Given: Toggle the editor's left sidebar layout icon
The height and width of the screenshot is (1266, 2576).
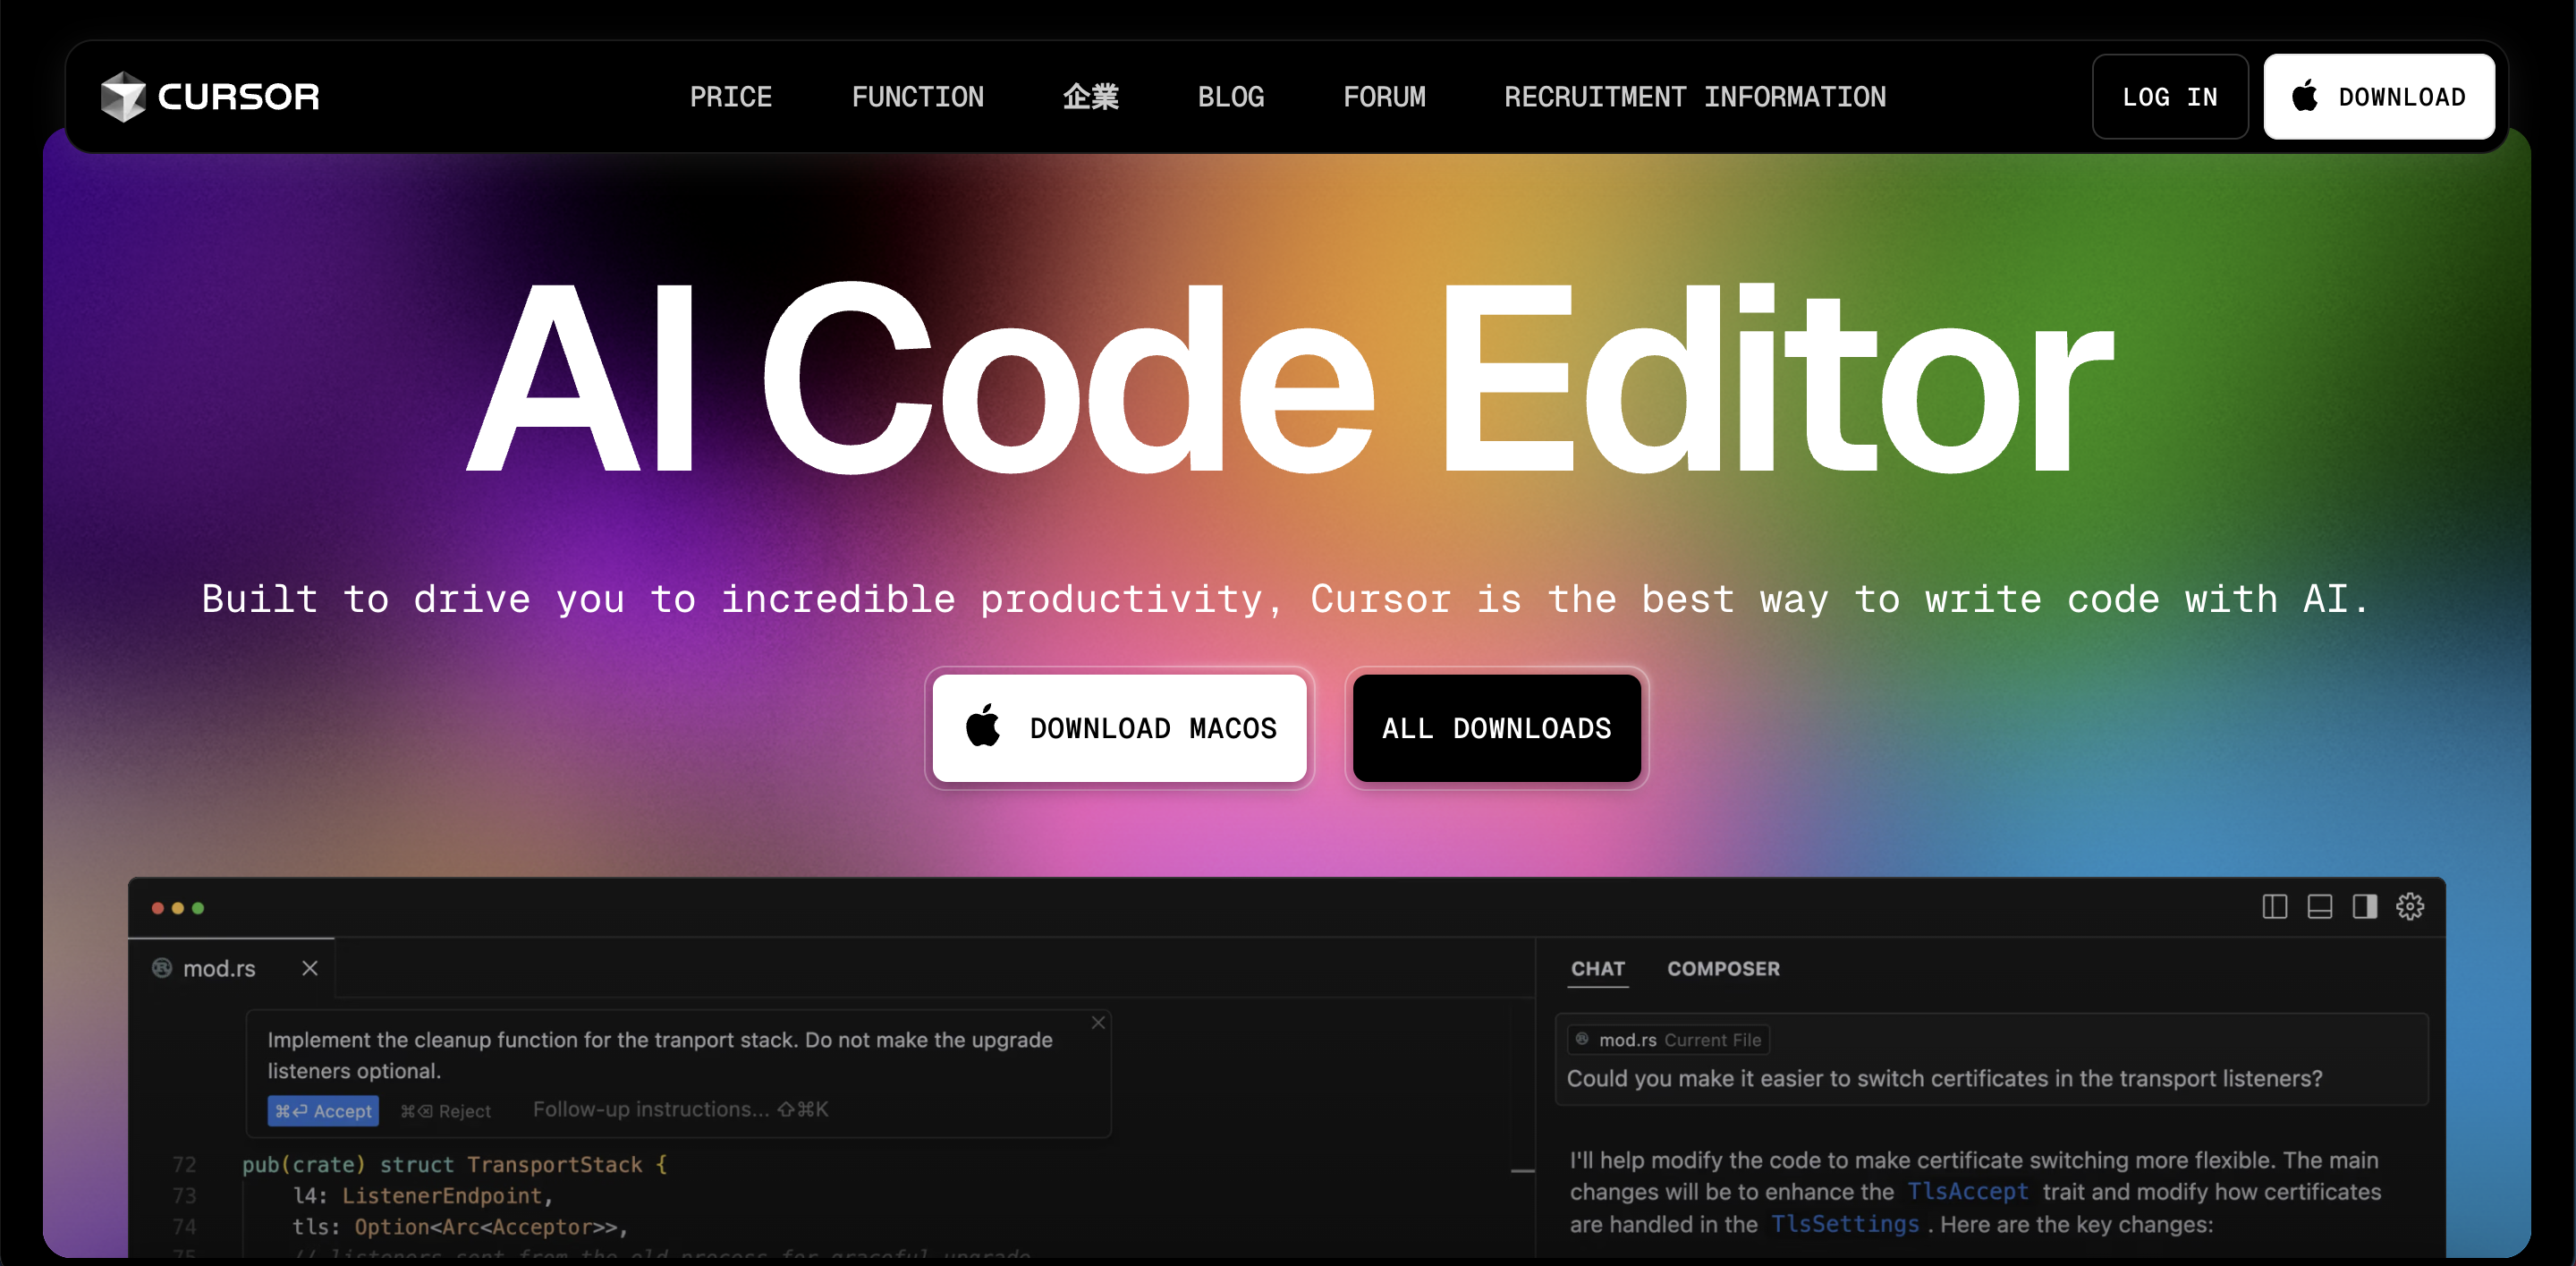Looking at the screenshot, I should coord(2274,907).
